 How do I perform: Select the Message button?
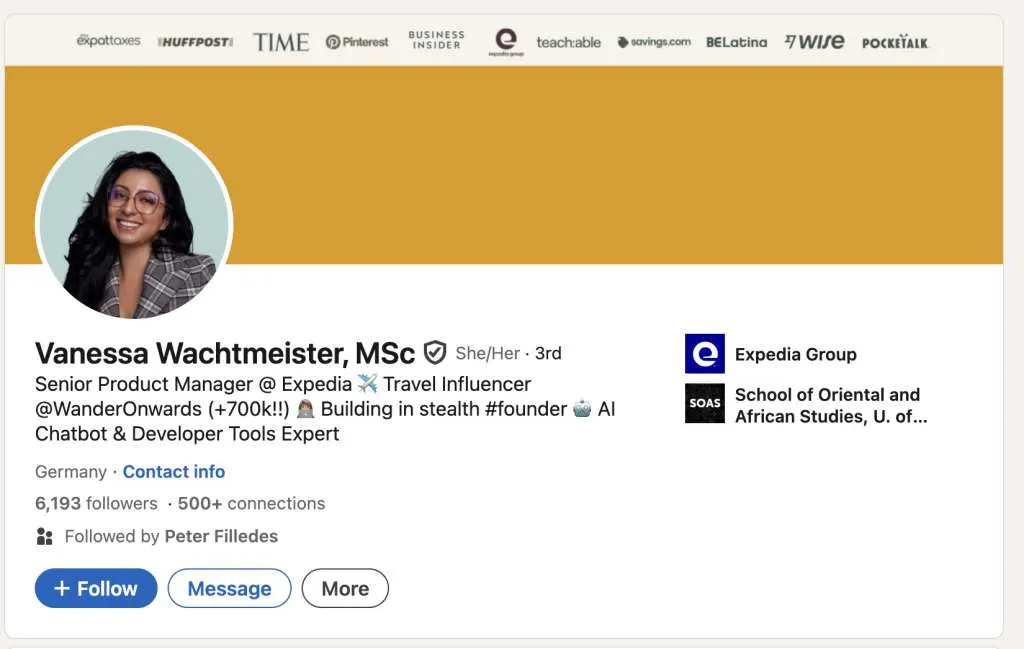click(229, 588)
